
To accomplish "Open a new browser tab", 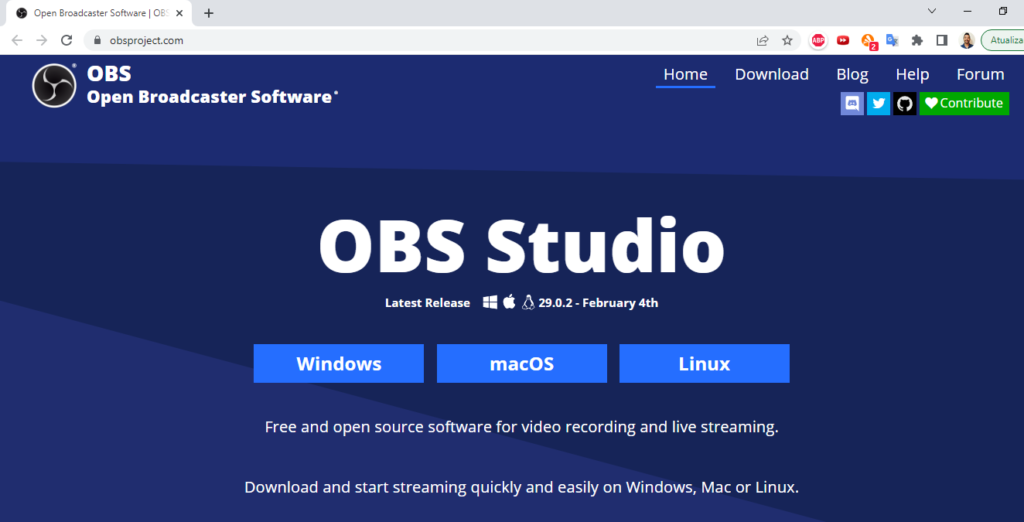I will 208,13.
